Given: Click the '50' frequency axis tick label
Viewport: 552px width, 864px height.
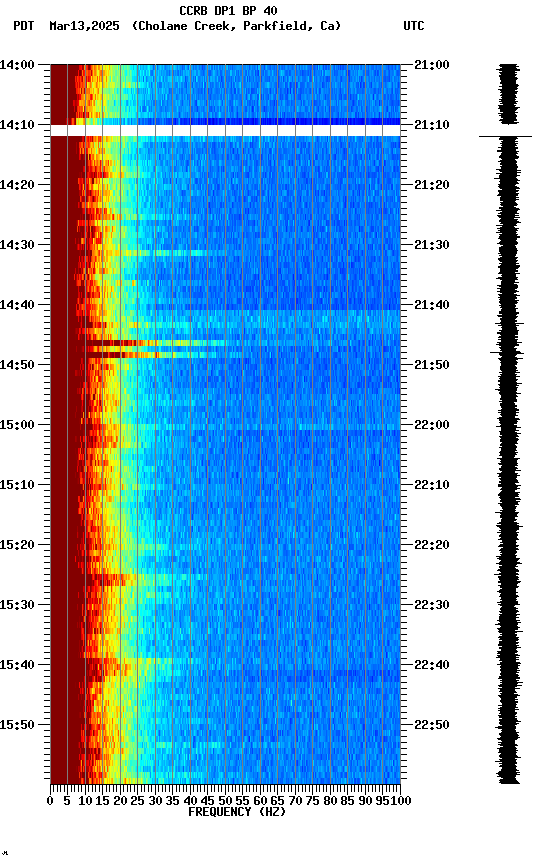Looking at the screenshot, I should point(225,802).
